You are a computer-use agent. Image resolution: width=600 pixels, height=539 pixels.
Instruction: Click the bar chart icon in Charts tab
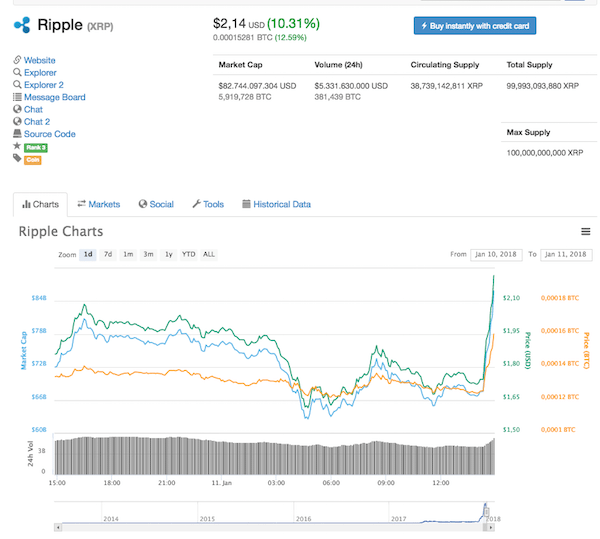[x=26, y=204]
